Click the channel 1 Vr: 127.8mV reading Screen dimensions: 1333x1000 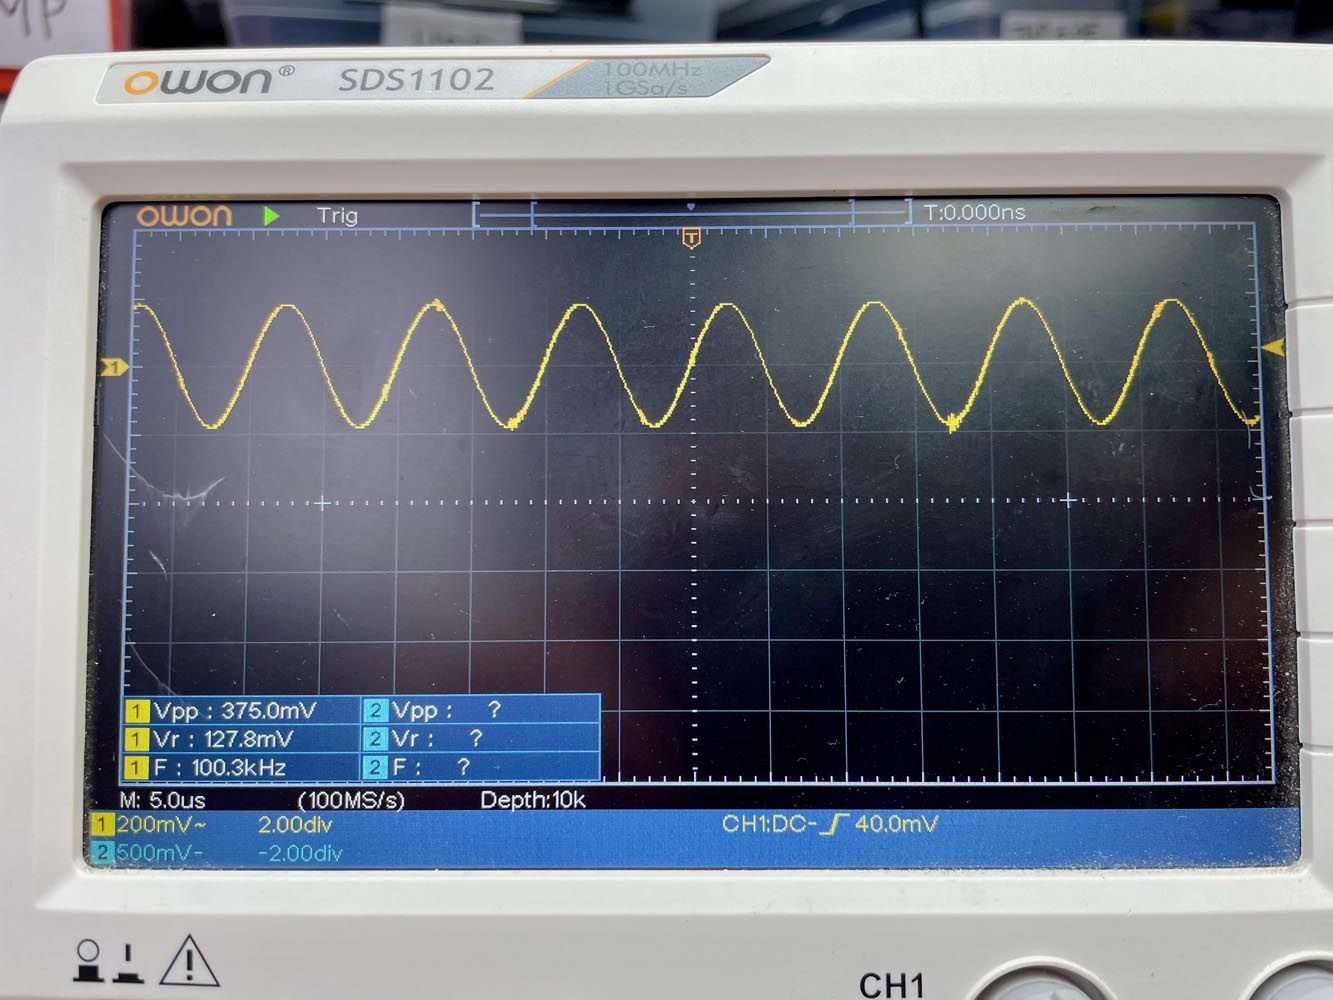222,739
